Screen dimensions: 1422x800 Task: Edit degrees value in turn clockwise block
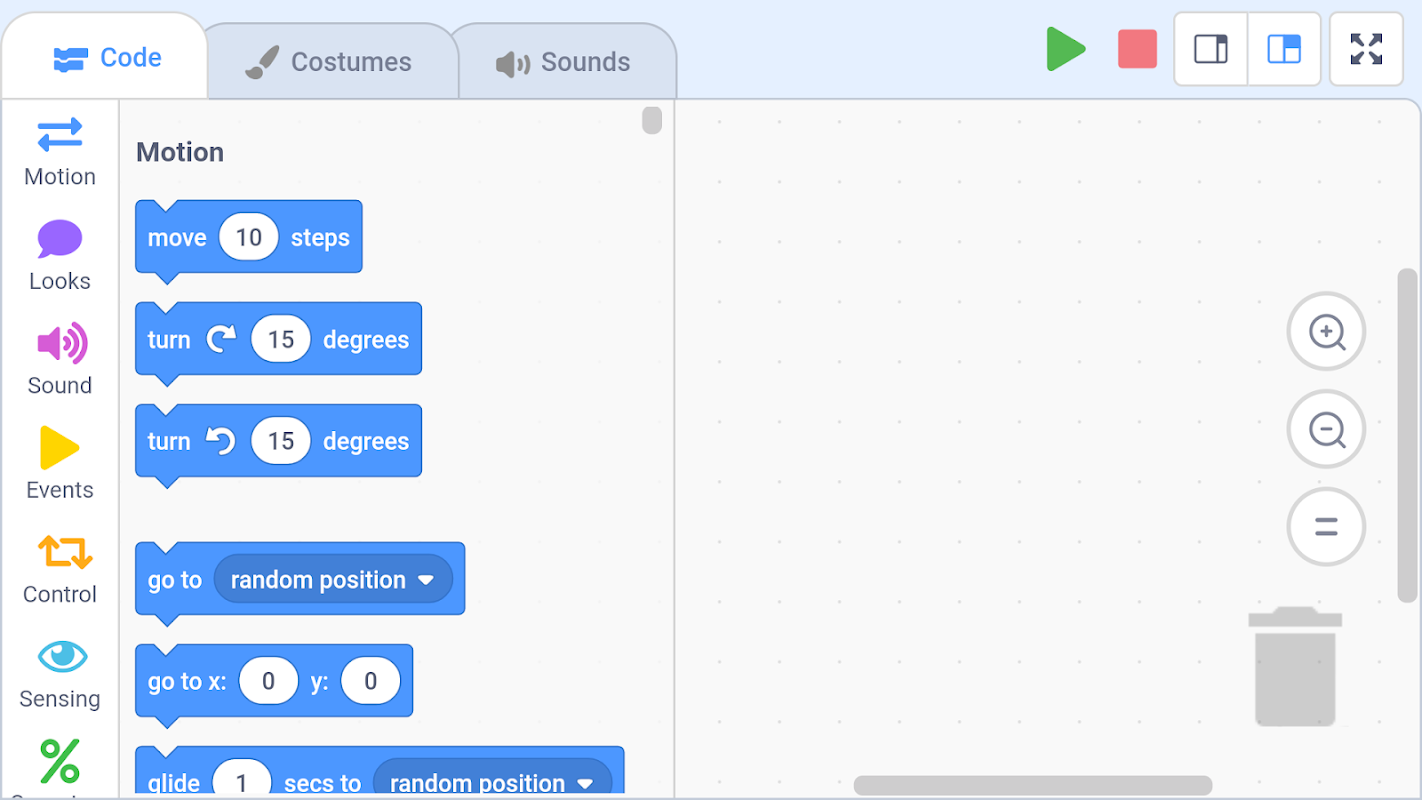pos(281,339)
